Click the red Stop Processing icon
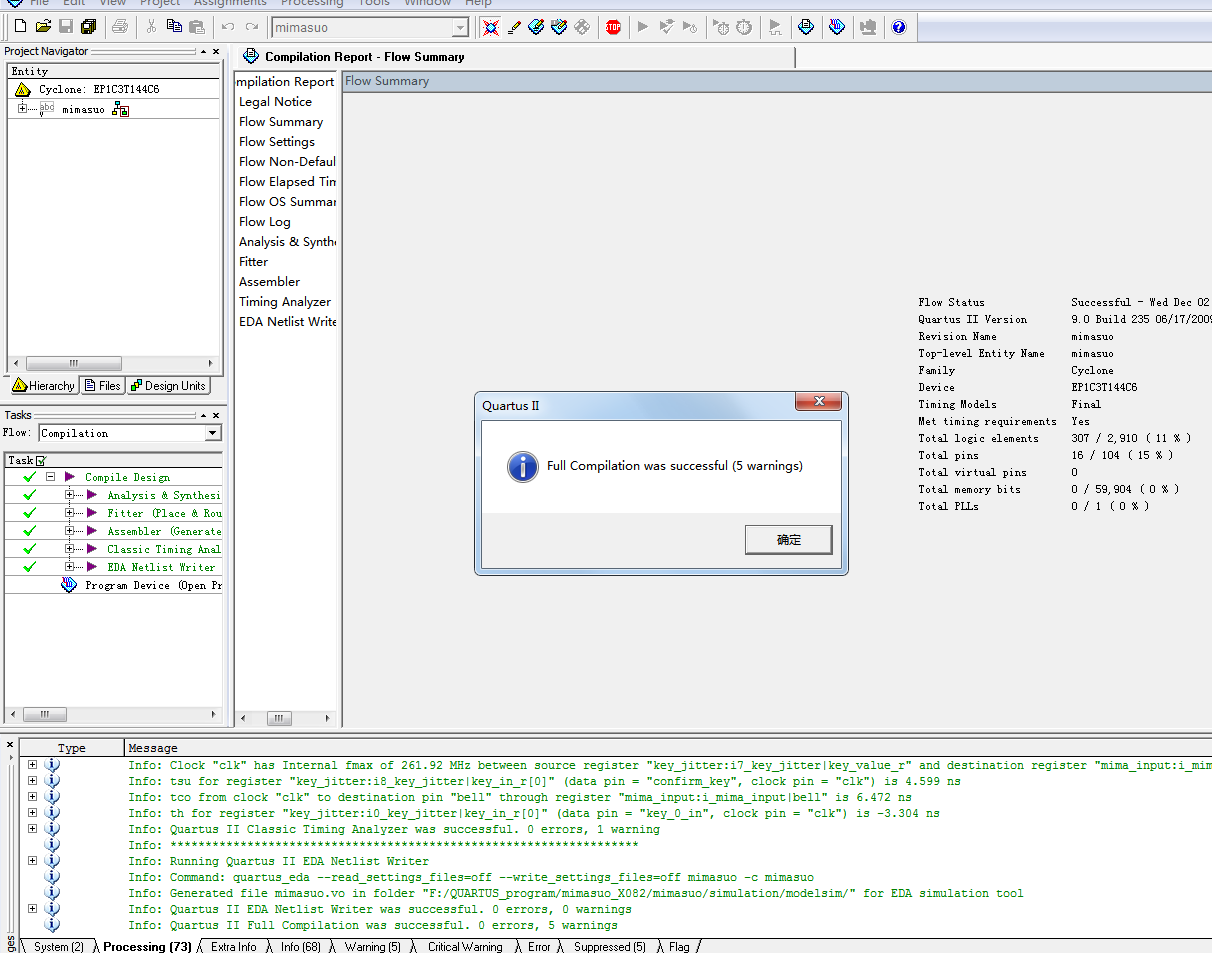 [613, 27]
